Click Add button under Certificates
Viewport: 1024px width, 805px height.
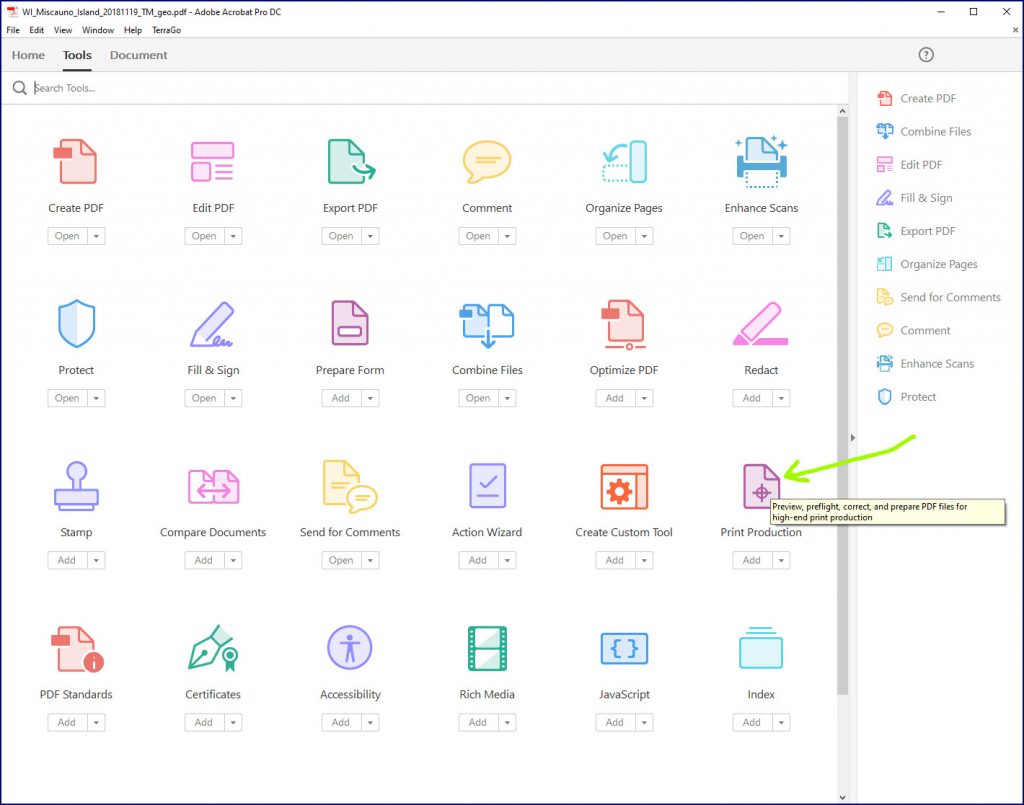click(x=204, y=722)
